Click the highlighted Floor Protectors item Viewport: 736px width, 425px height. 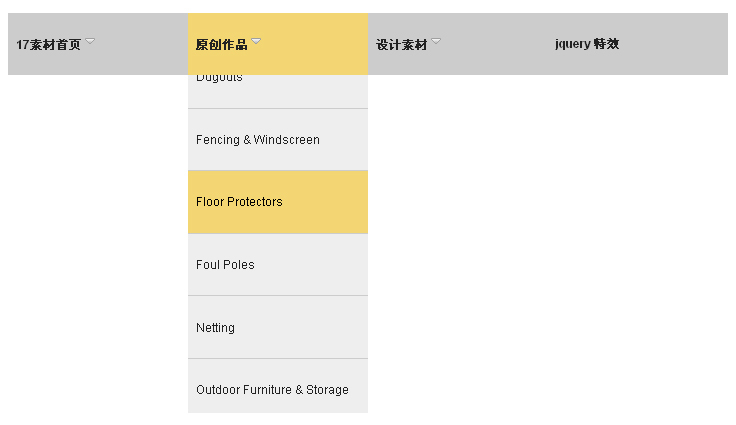240,202
